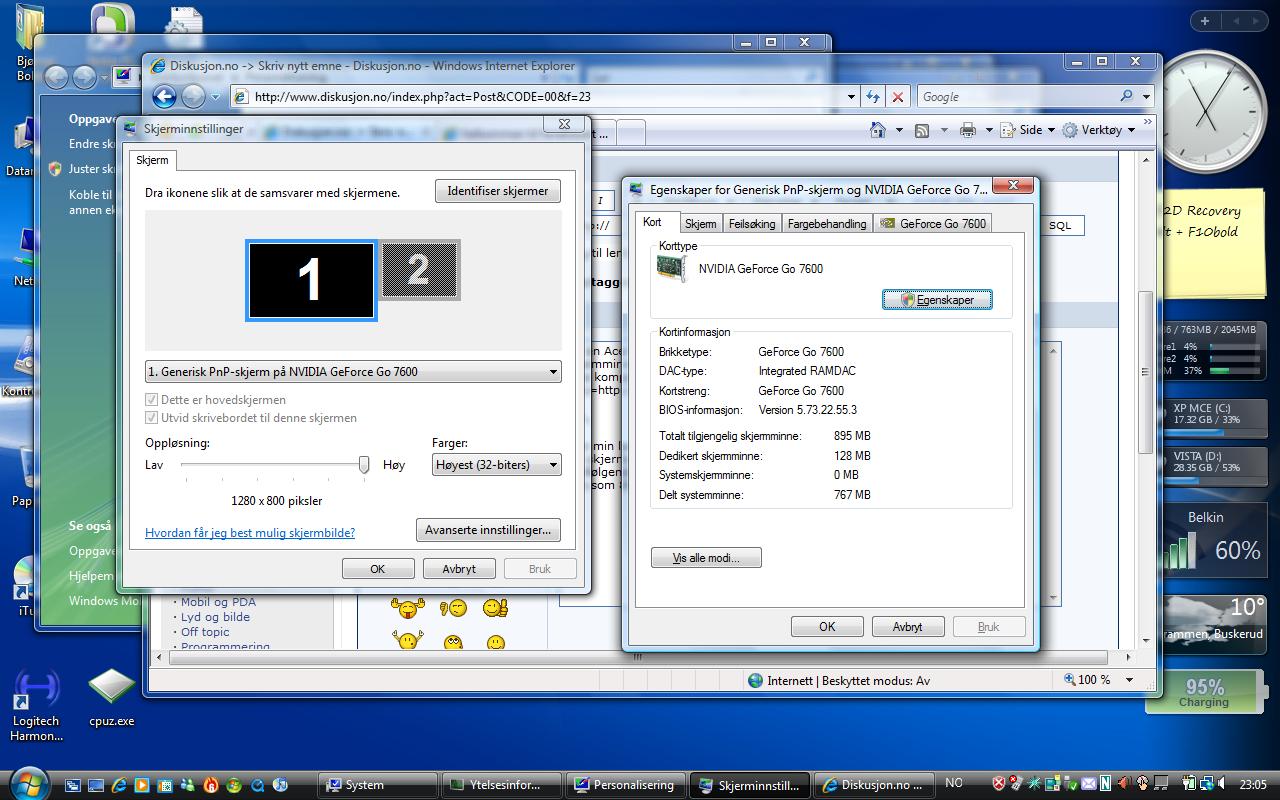Click the battery 95% Charging gadget
Image resolution: width=1280 pixels, height=800 pixels.
[x=1204, y=692]
